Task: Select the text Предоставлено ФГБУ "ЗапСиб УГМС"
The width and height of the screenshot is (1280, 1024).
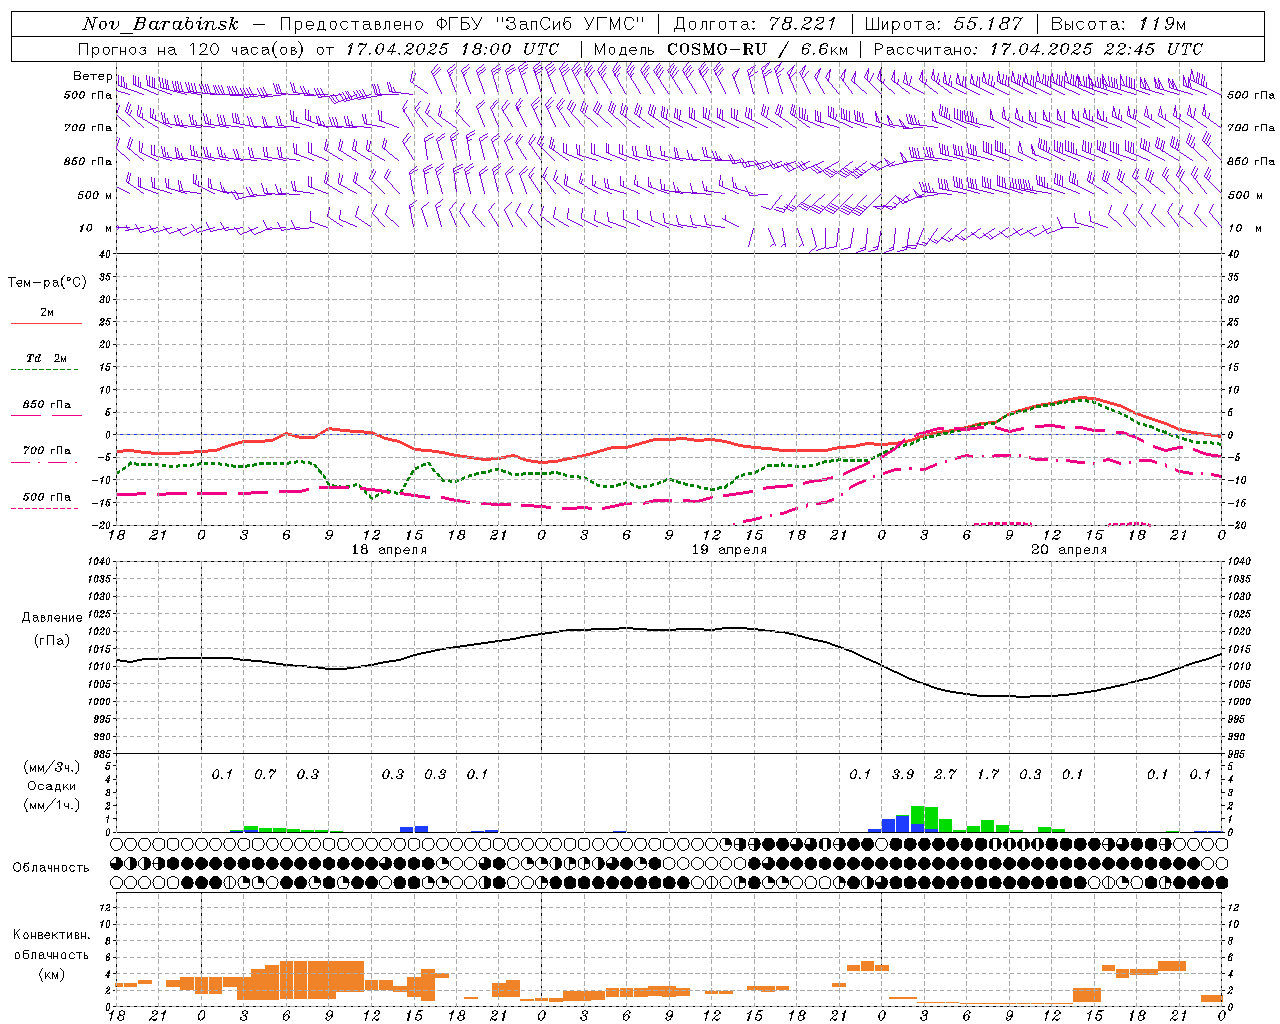Action: click(x=463, y=24)
